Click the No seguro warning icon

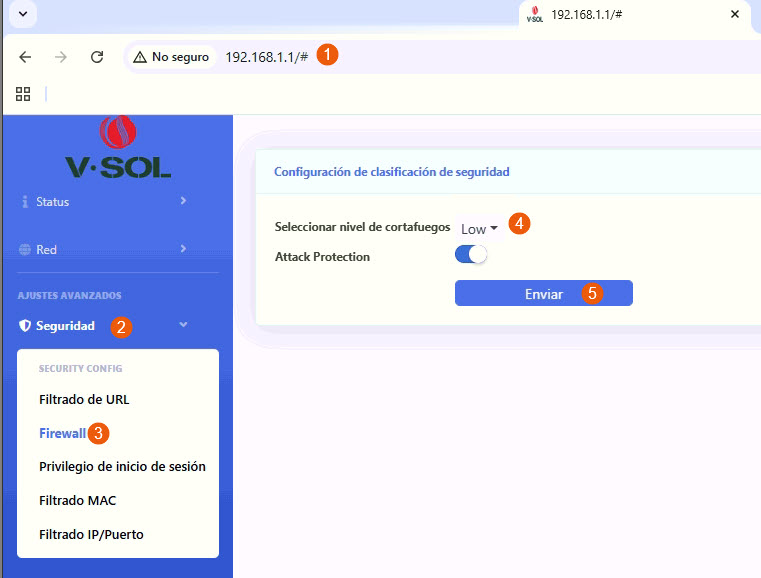[x=139, y=57]
